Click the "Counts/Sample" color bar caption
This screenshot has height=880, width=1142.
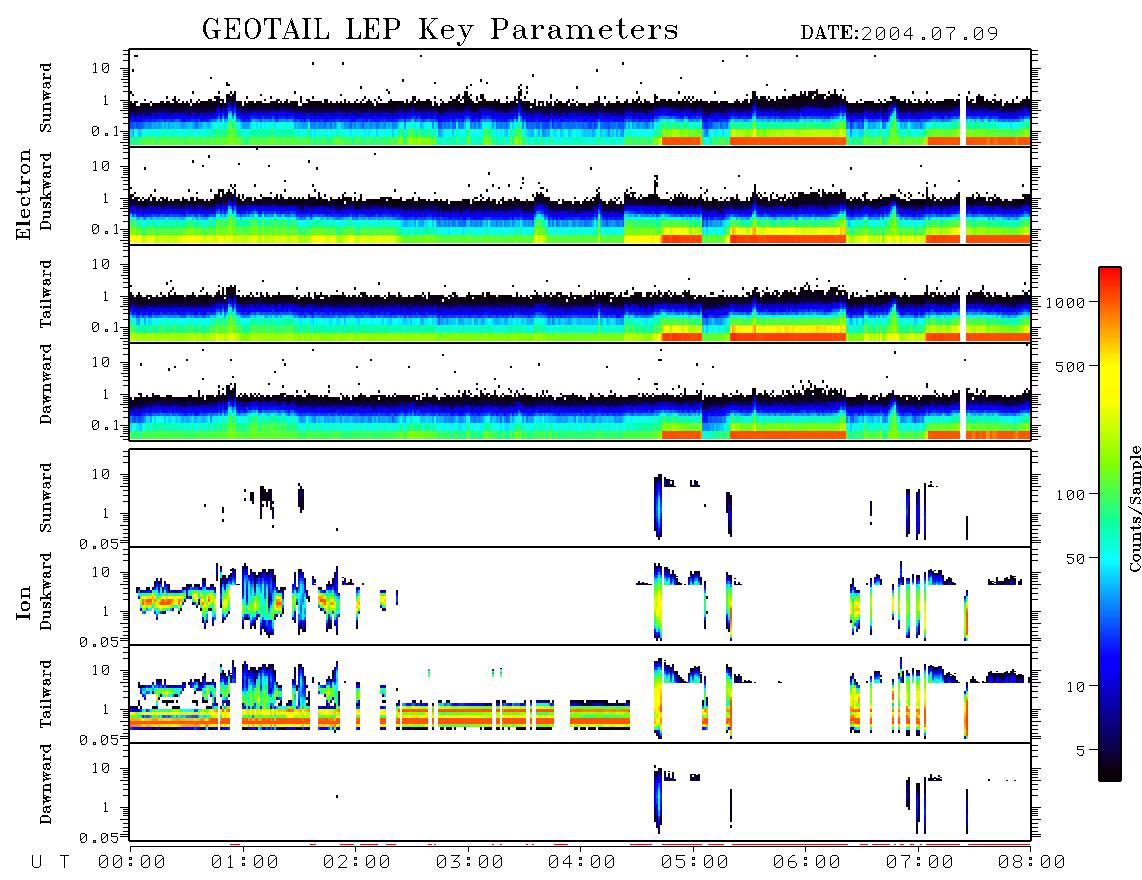coord(1134,508)
